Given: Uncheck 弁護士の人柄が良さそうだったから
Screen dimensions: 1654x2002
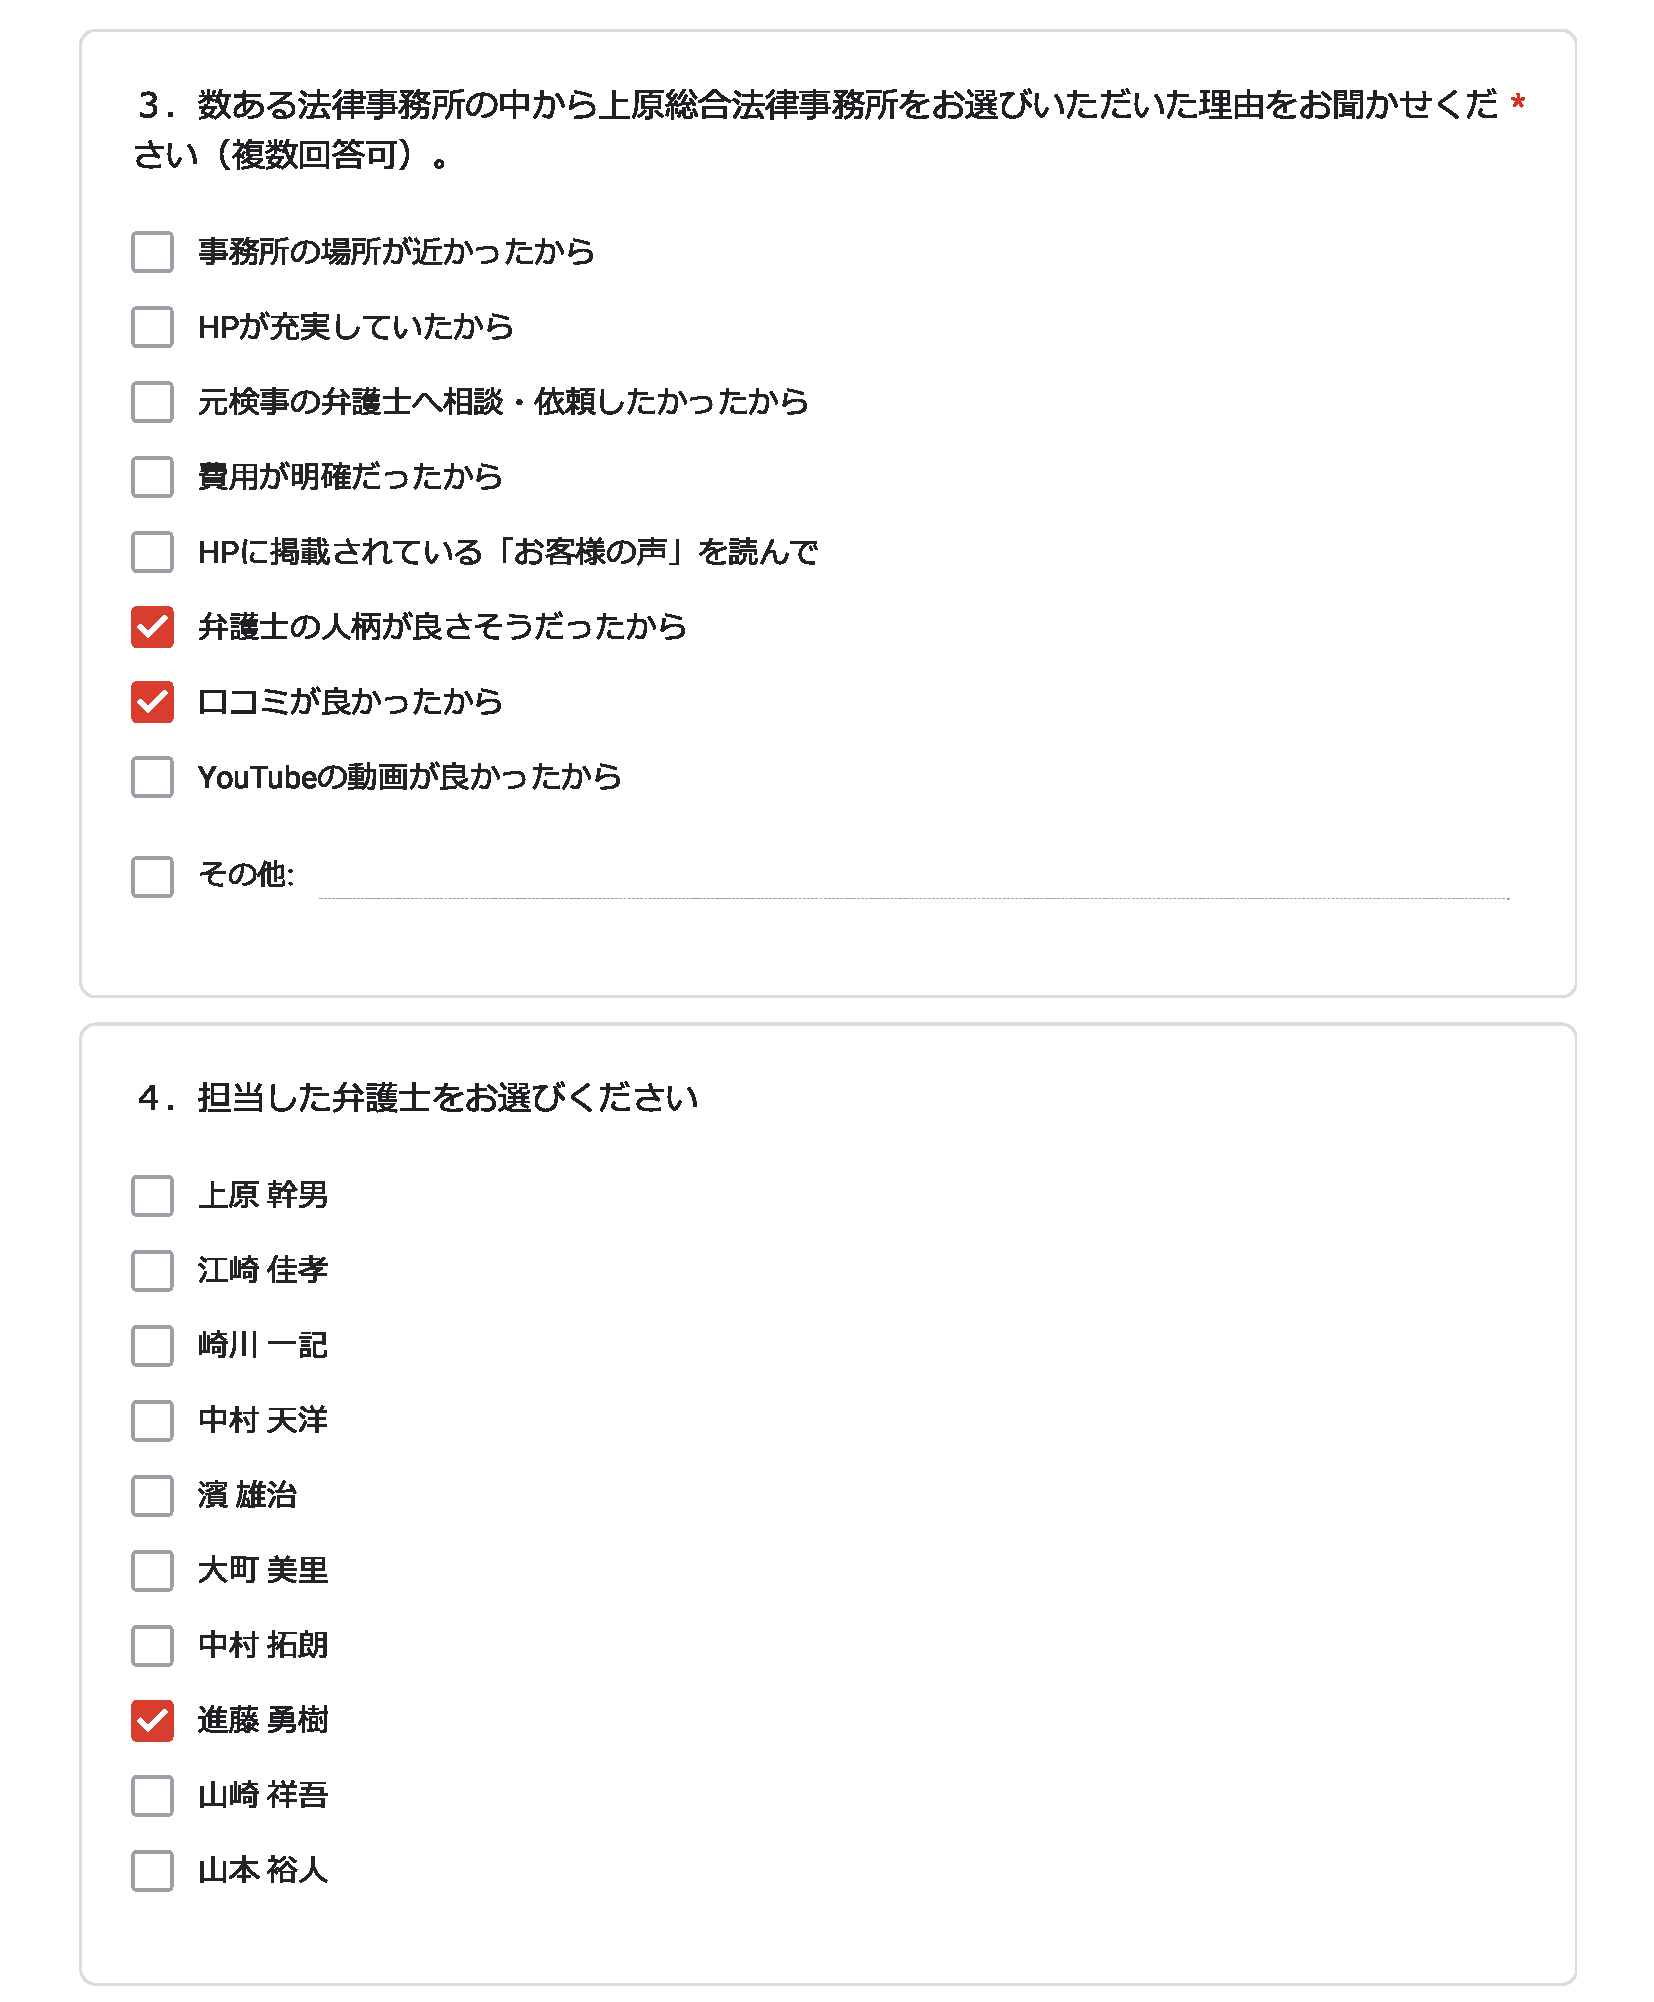Looking at the screenshot, I should pos(152,627).
